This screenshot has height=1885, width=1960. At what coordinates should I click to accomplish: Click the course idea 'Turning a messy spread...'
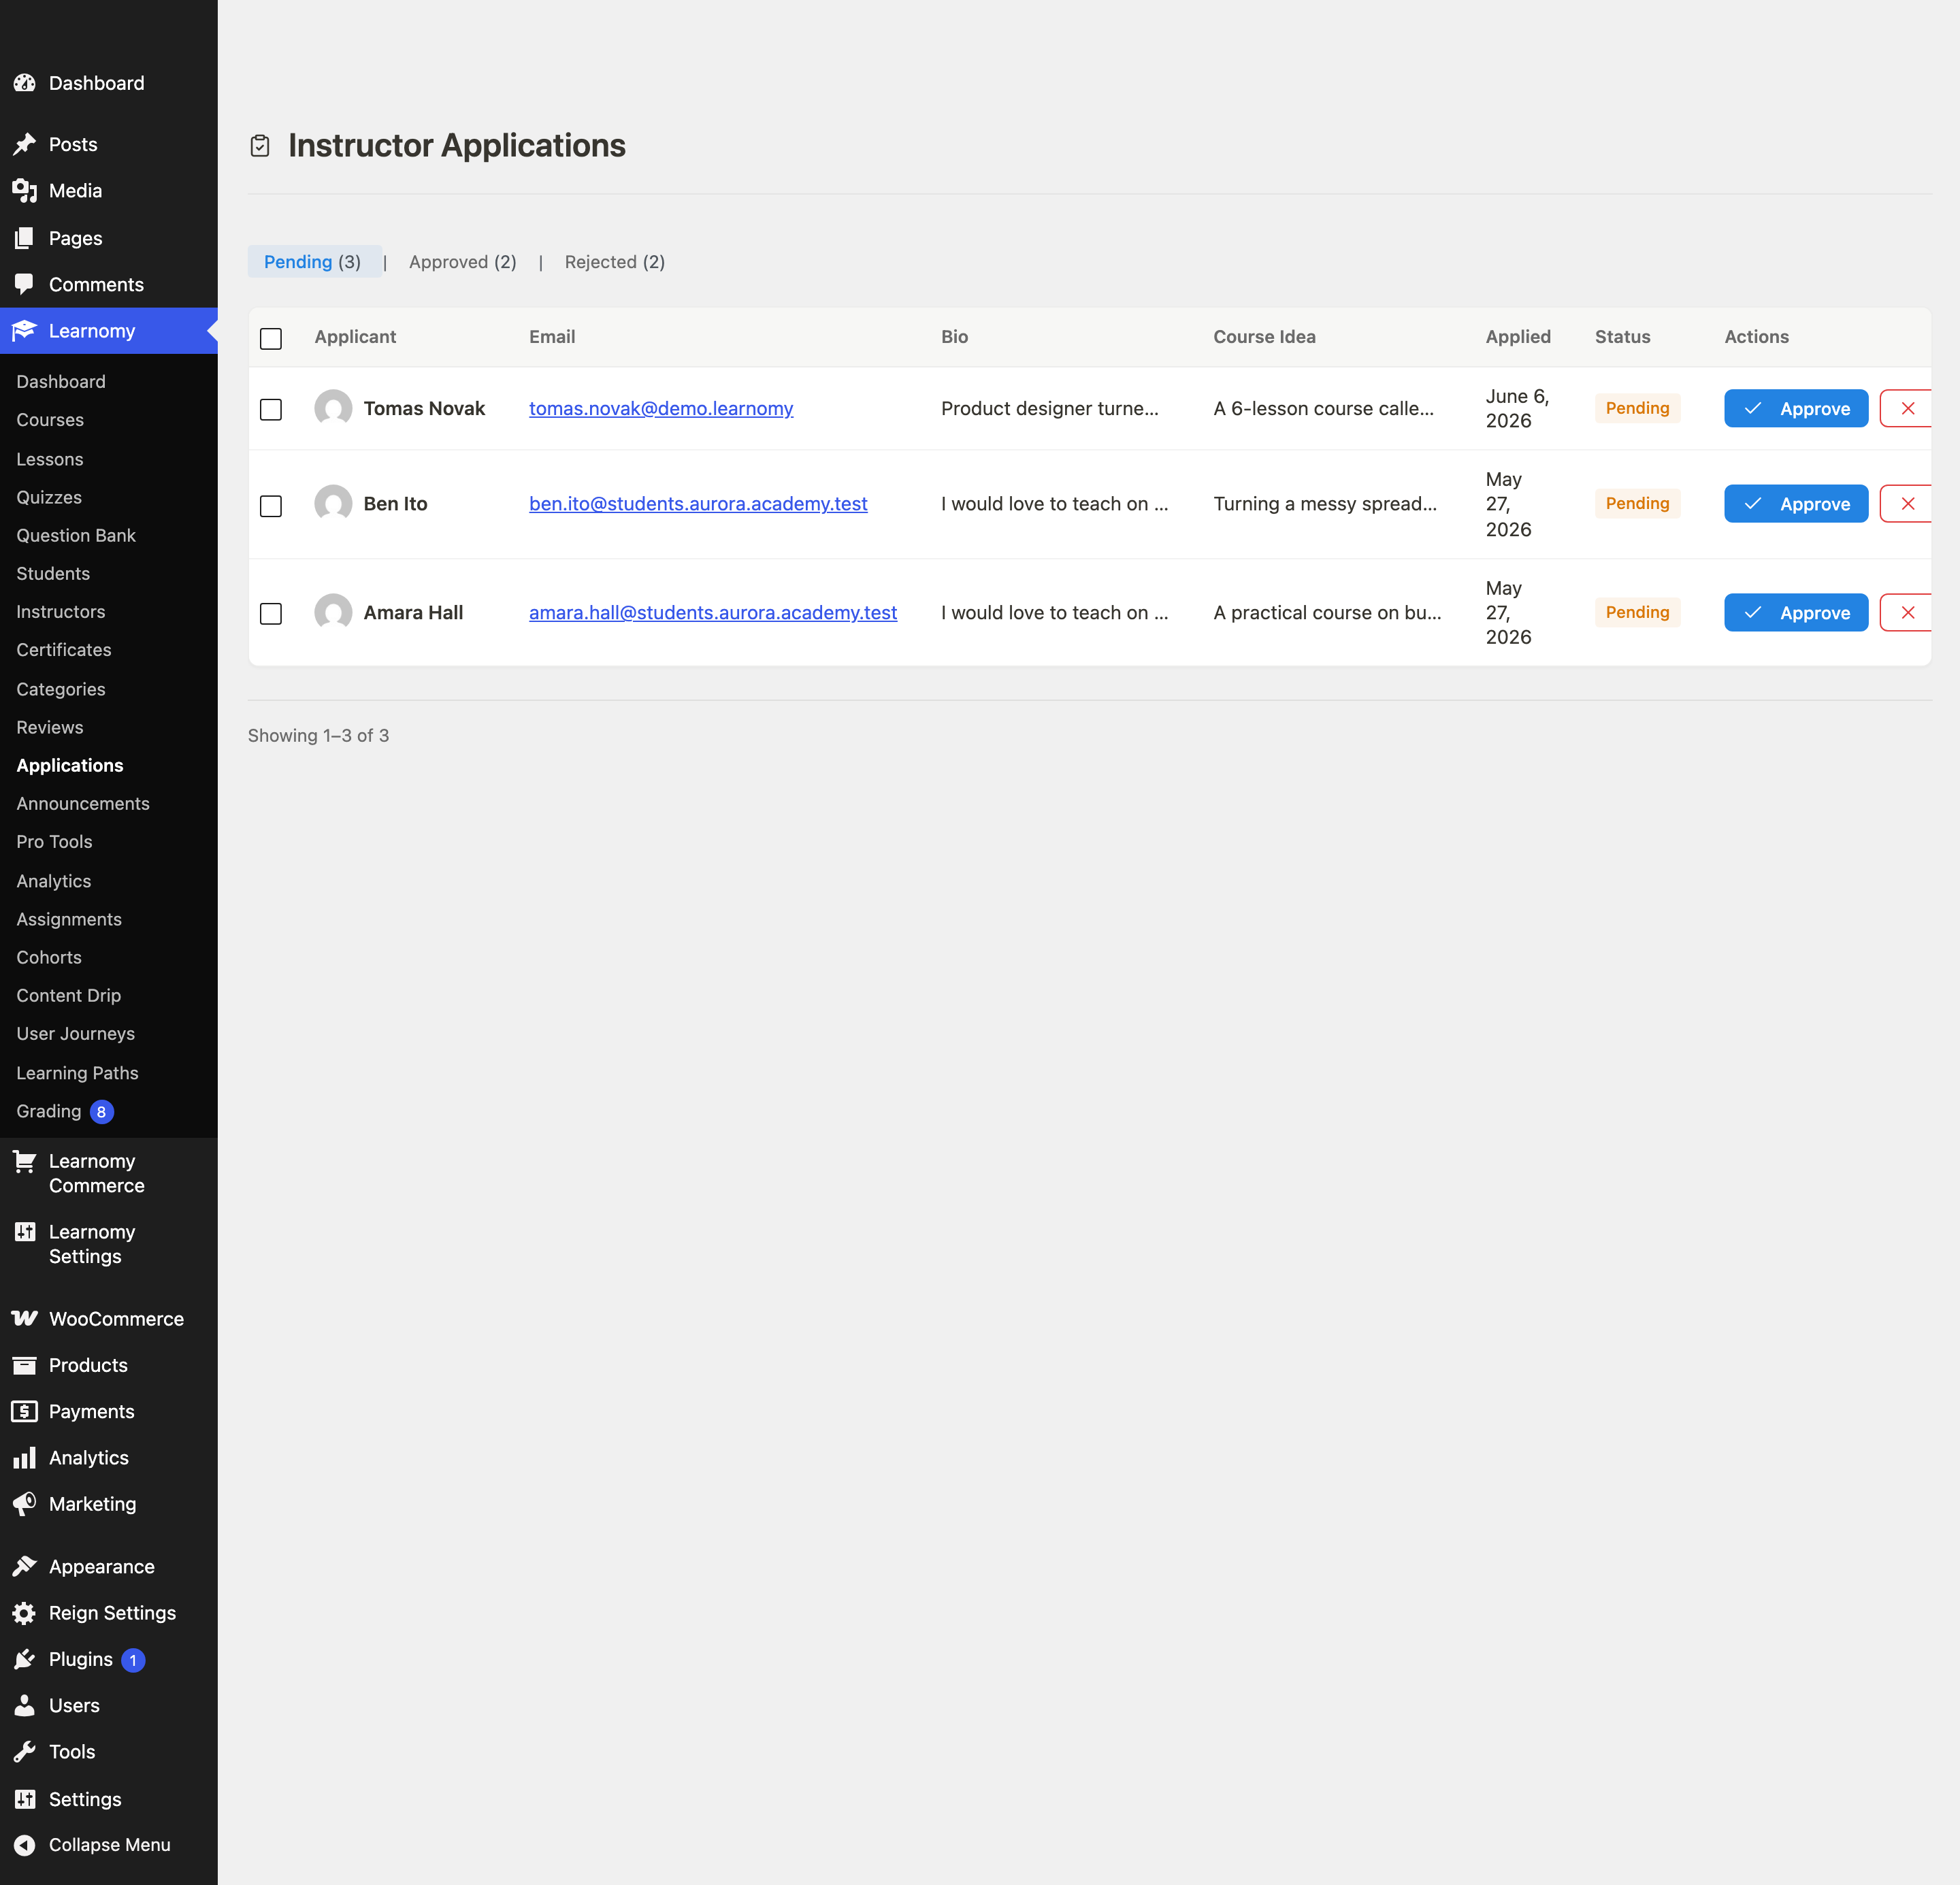1325,504
